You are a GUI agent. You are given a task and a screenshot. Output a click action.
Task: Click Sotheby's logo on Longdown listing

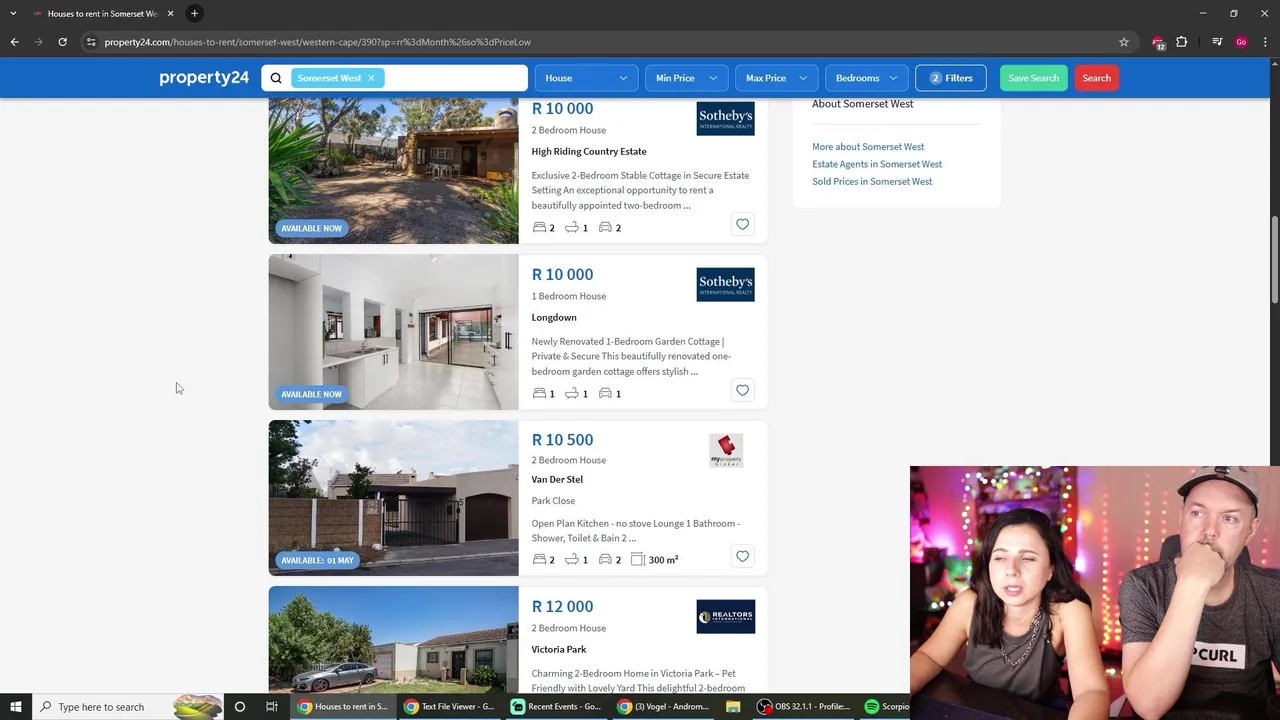coord(725,284)
